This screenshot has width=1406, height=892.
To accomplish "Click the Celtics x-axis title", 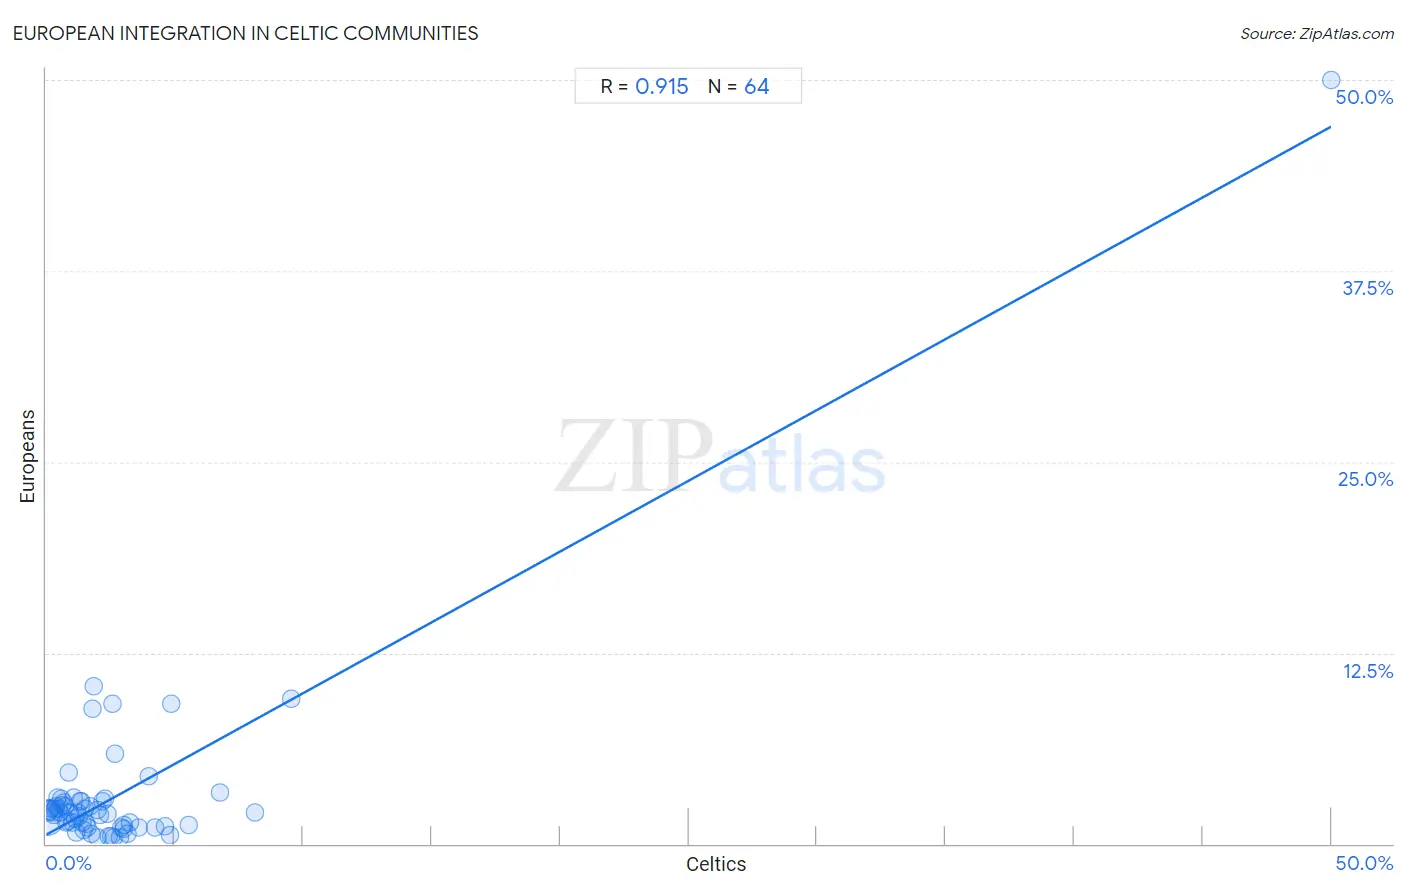I will [x=716, y=864].
